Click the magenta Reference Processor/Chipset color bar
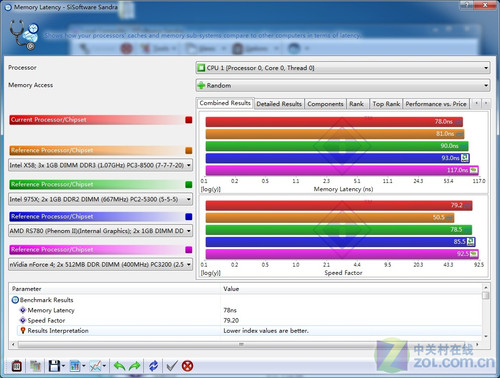The width and height of the screenshot is (500, 378). (96, 250)
